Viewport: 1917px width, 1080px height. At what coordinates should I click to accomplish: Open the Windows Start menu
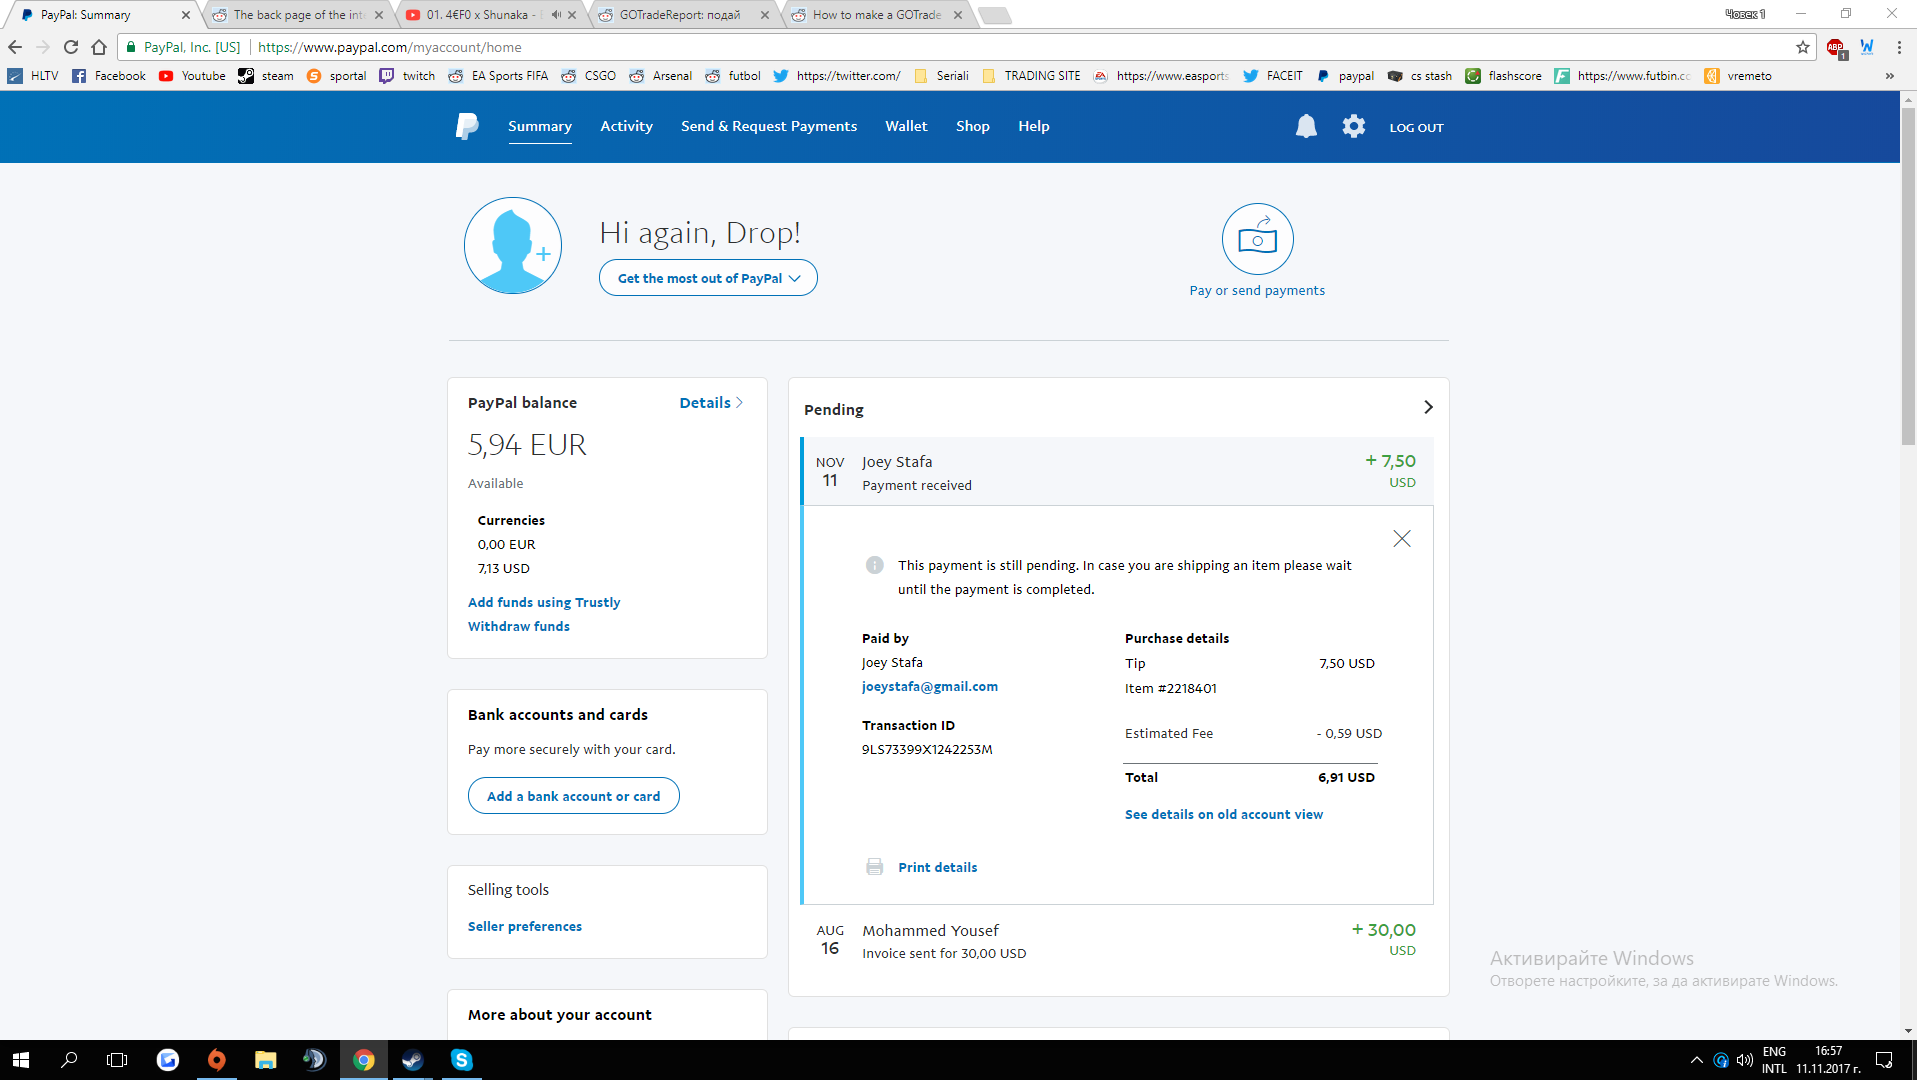click(21, 1060)
